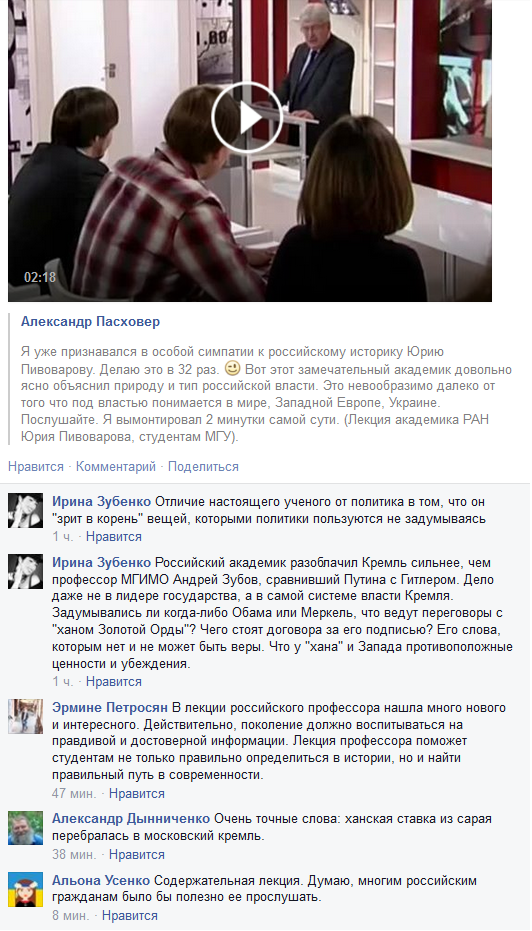Open Александр Дынниченко's profile picture

(26, 828)
